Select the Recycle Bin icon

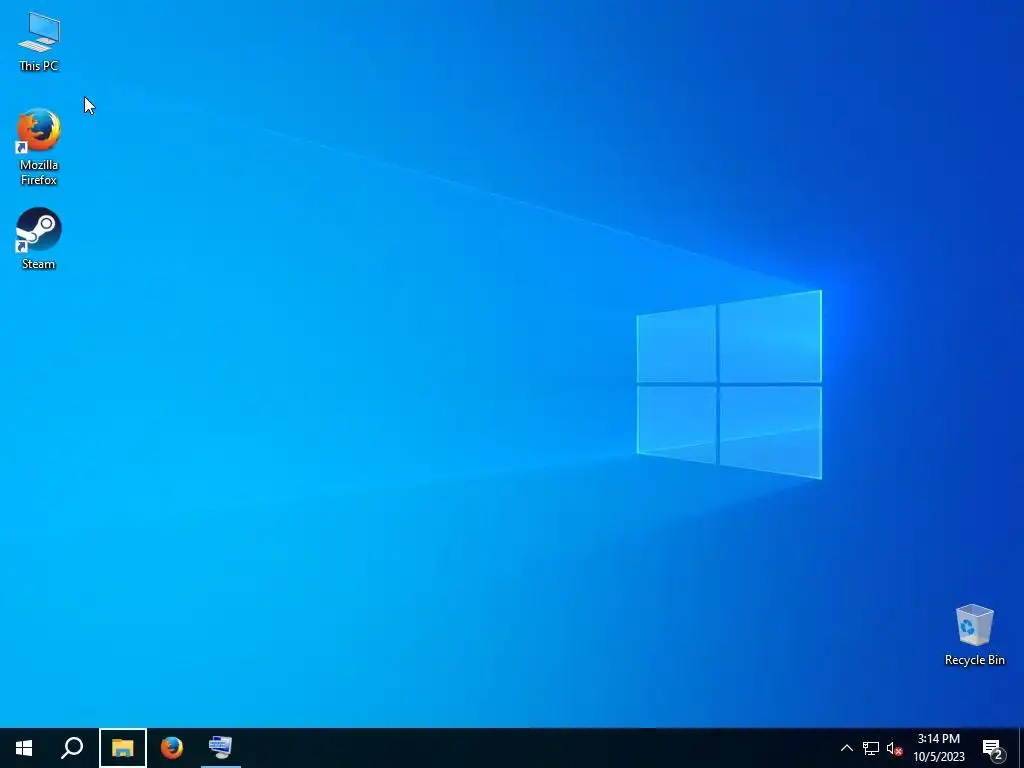(974, 635)
